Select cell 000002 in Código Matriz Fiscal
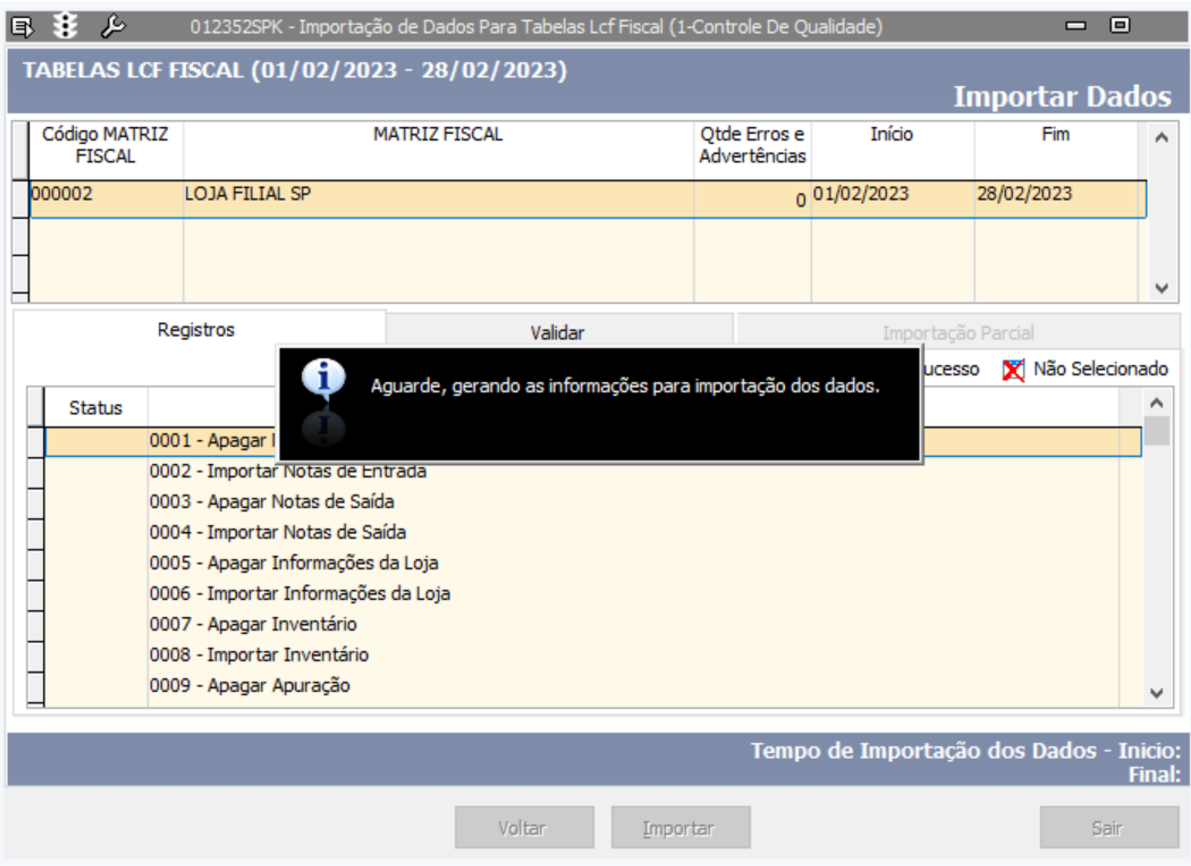1191x866 pixels. click(x=106, y=198)
